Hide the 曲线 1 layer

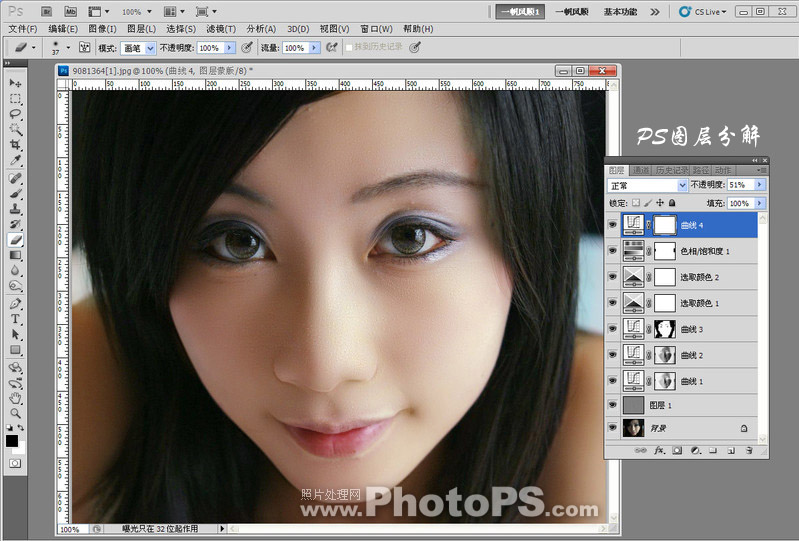[x=612, y=381]
